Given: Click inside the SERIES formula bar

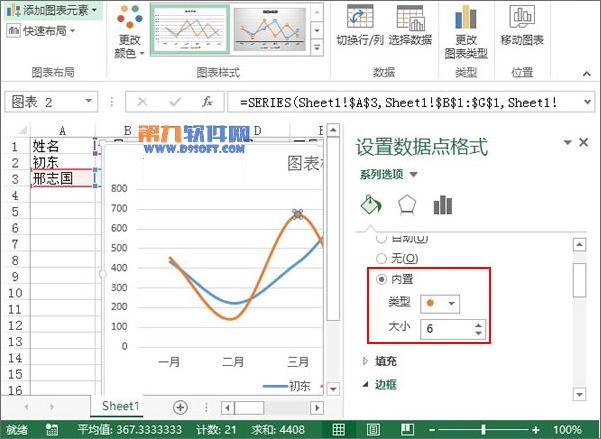Looking at the screenshot, I should point(404,102).
